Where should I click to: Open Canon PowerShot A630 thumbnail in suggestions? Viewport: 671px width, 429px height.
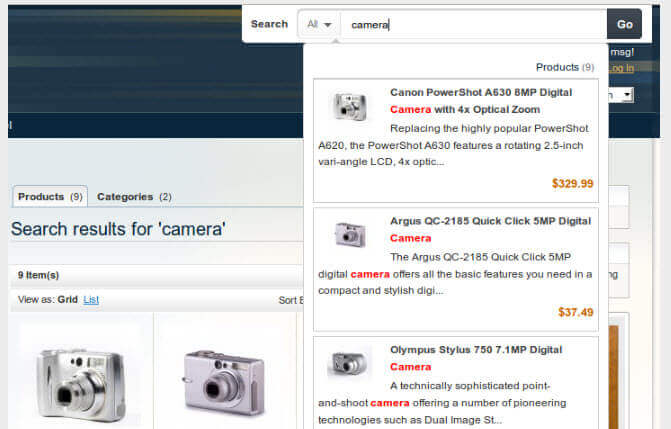(x=348, y=105)
